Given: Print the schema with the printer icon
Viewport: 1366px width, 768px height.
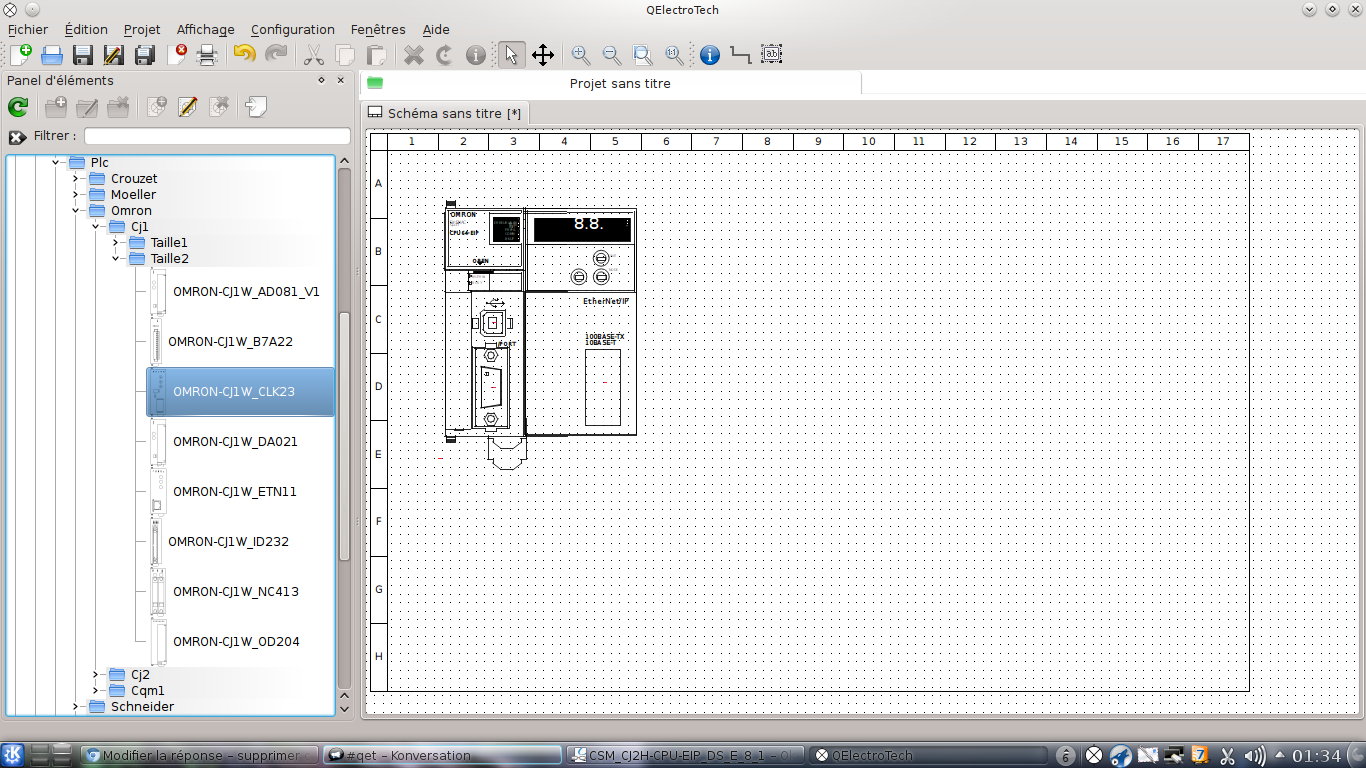Looking at the screenshot, I should tap(207, 55).
